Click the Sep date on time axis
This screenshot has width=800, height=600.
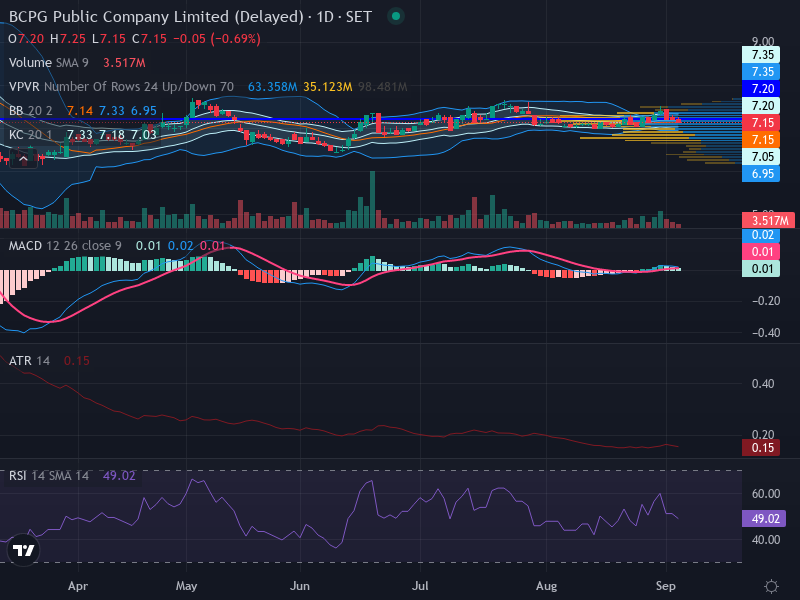(665, 586)
